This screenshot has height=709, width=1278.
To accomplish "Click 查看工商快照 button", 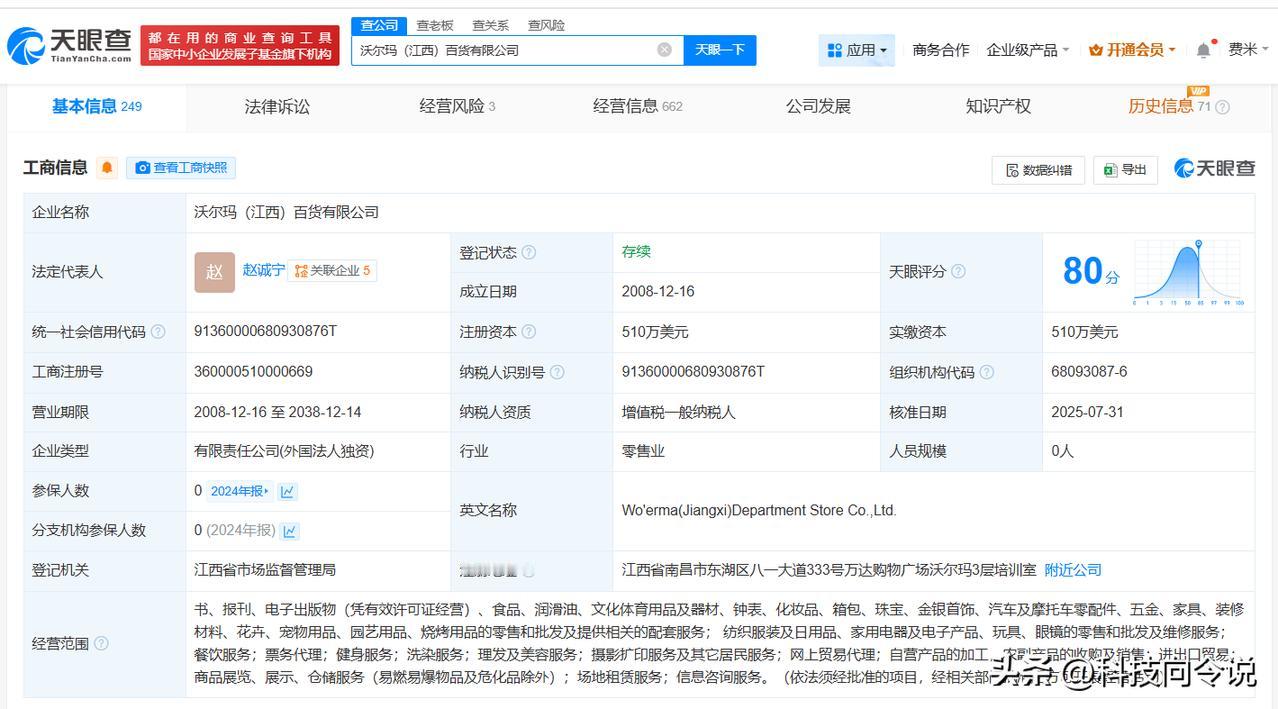I will pos(181,168).
